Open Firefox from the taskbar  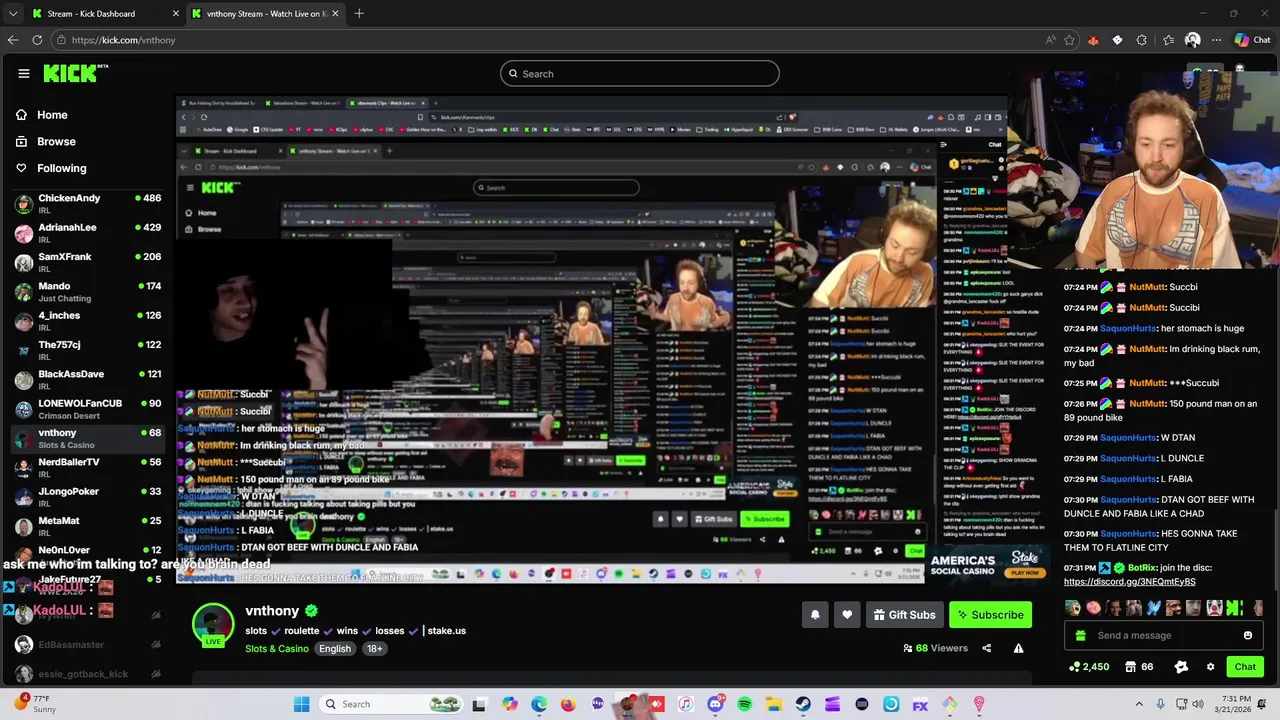569,704
